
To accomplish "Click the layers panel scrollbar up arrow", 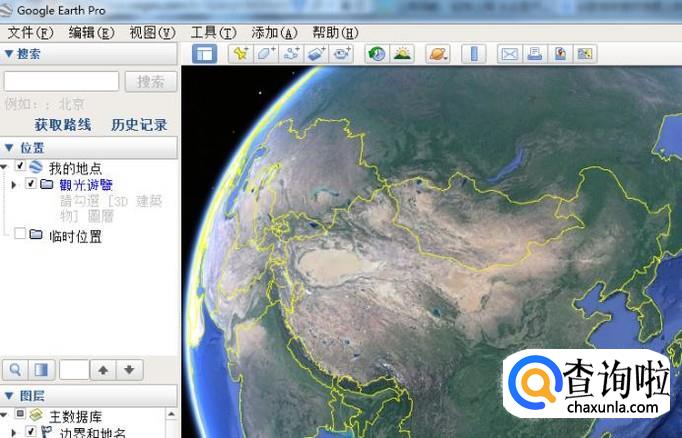I will click(x=171, y=414).
